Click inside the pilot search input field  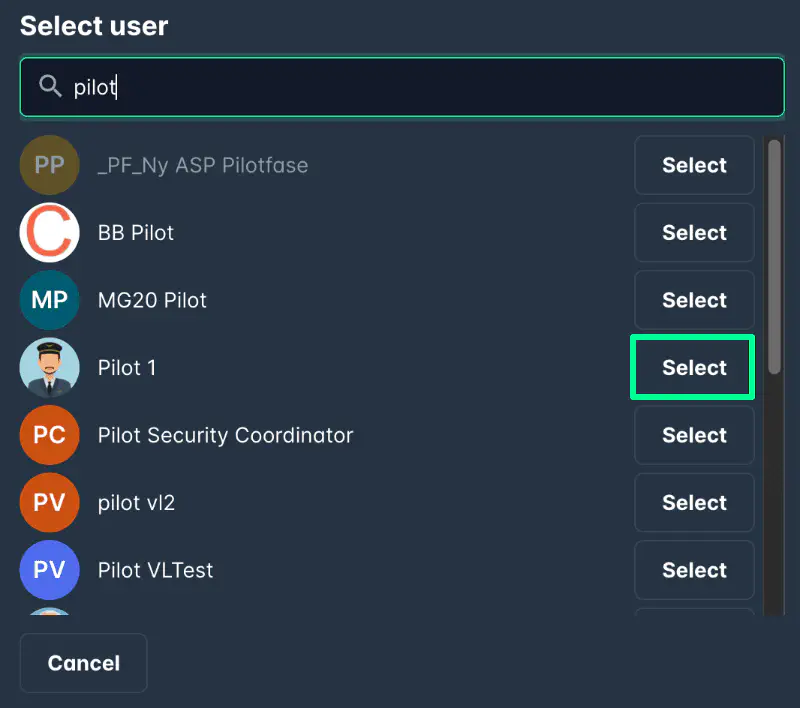[x=300, y=87]
